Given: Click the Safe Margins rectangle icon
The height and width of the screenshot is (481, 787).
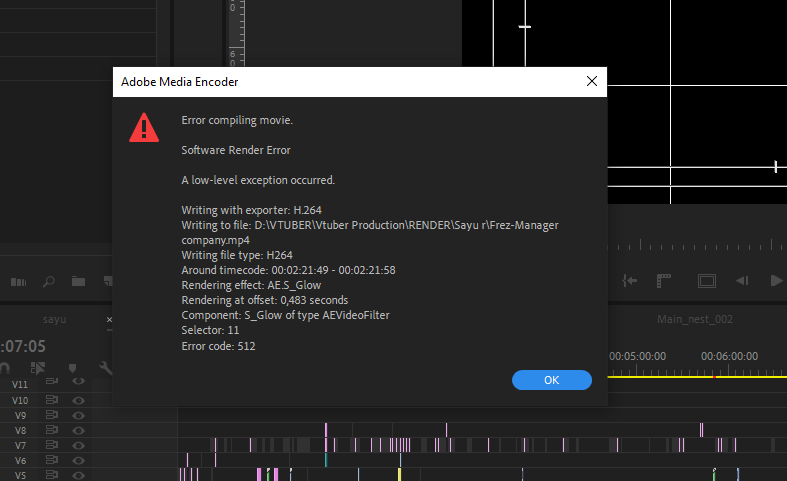Looking at the screenshot, I should pos(707,281).
